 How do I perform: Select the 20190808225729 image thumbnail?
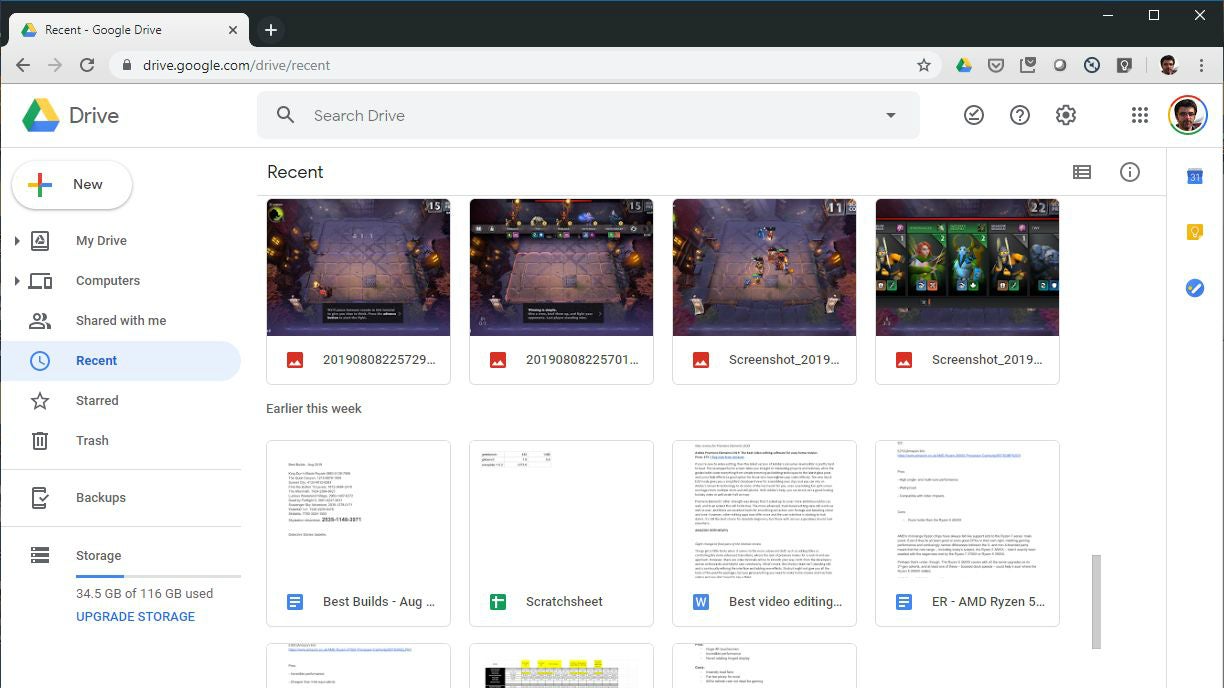(358, 267)
